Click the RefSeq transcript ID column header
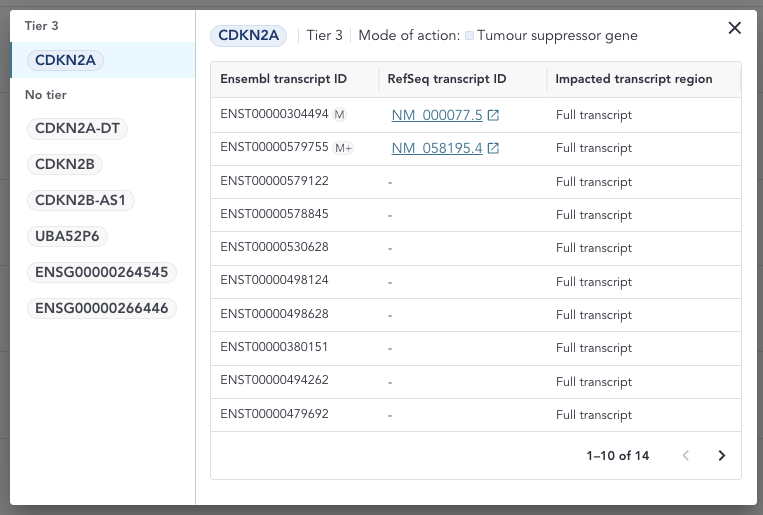The width and height of the screenshot is (763, 515). coord(447,79)
